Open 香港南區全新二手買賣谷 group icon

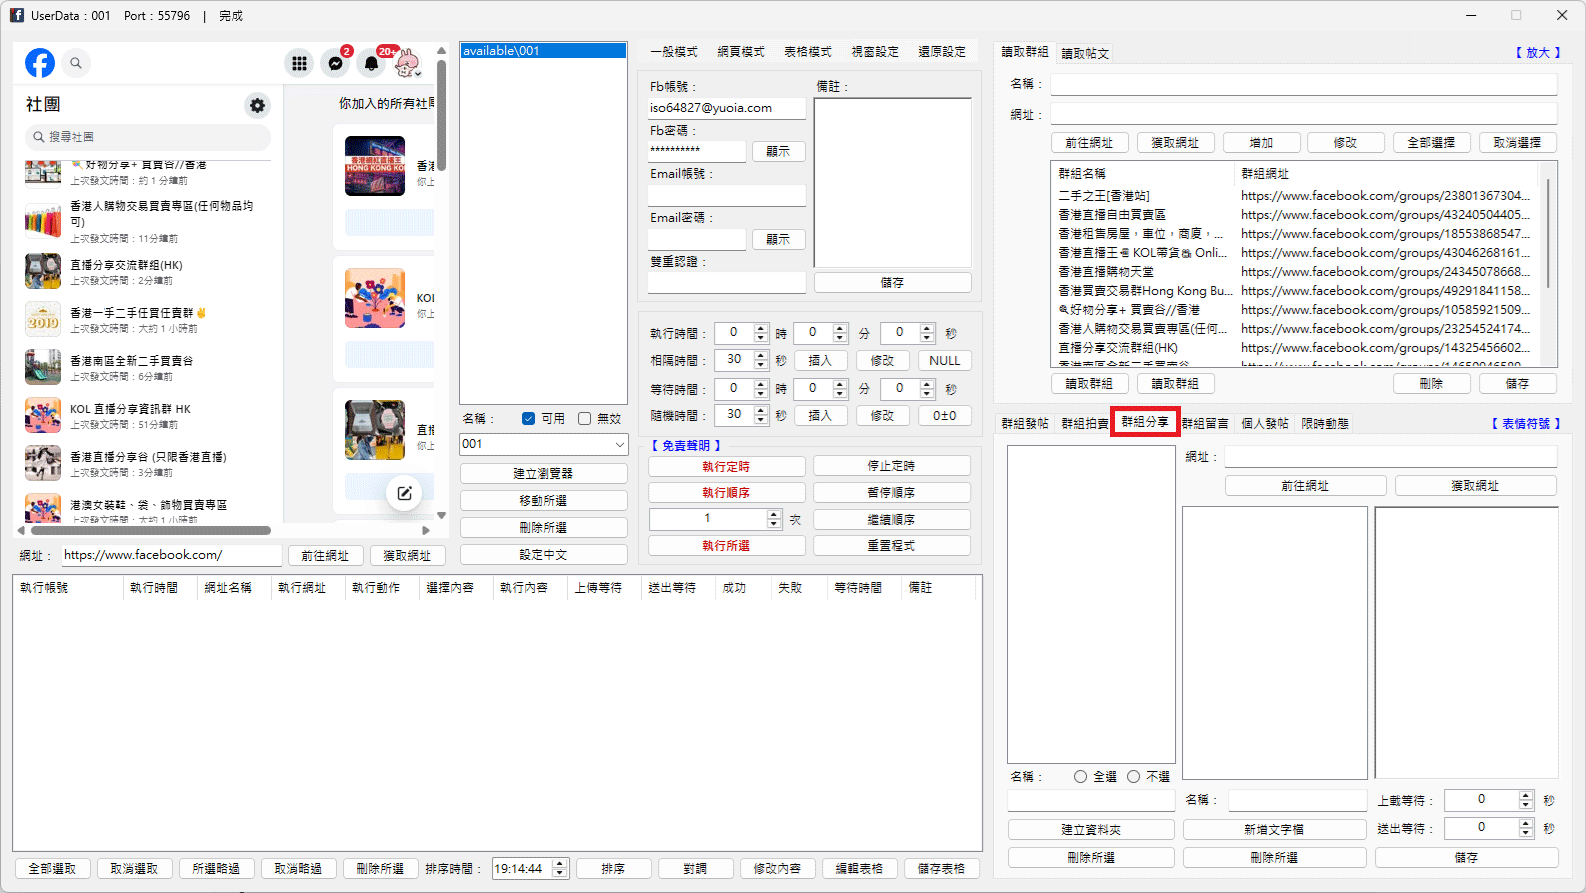coord(43,367)
